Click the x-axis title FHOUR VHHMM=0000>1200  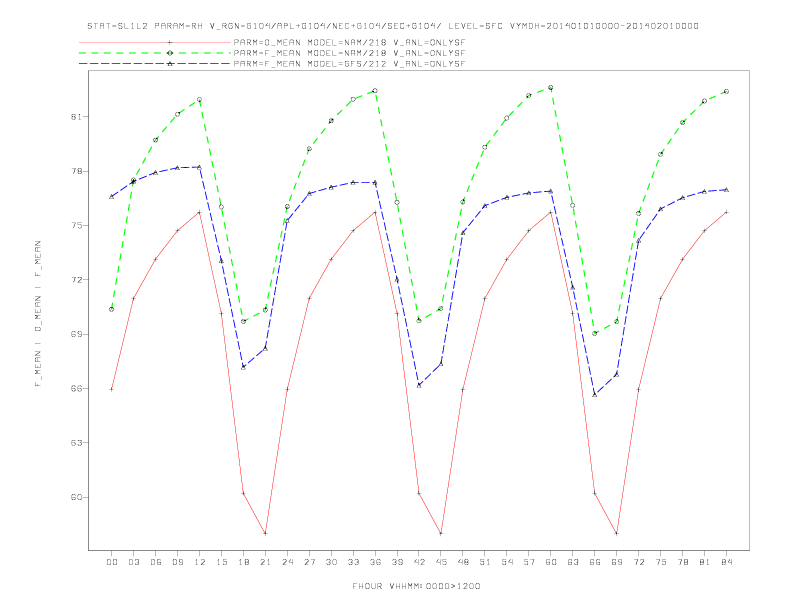pyautogui.click(x=416, y=586)
